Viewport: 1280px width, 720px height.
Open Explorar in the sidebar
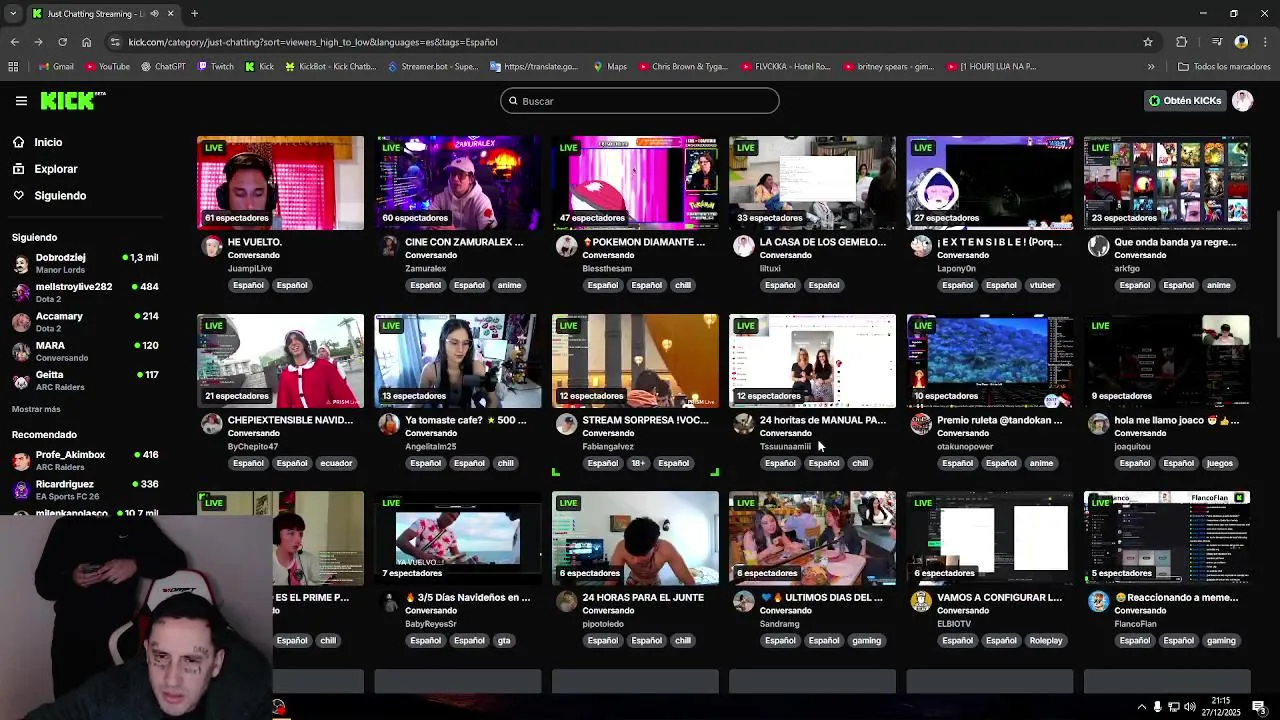coord(55,169)
